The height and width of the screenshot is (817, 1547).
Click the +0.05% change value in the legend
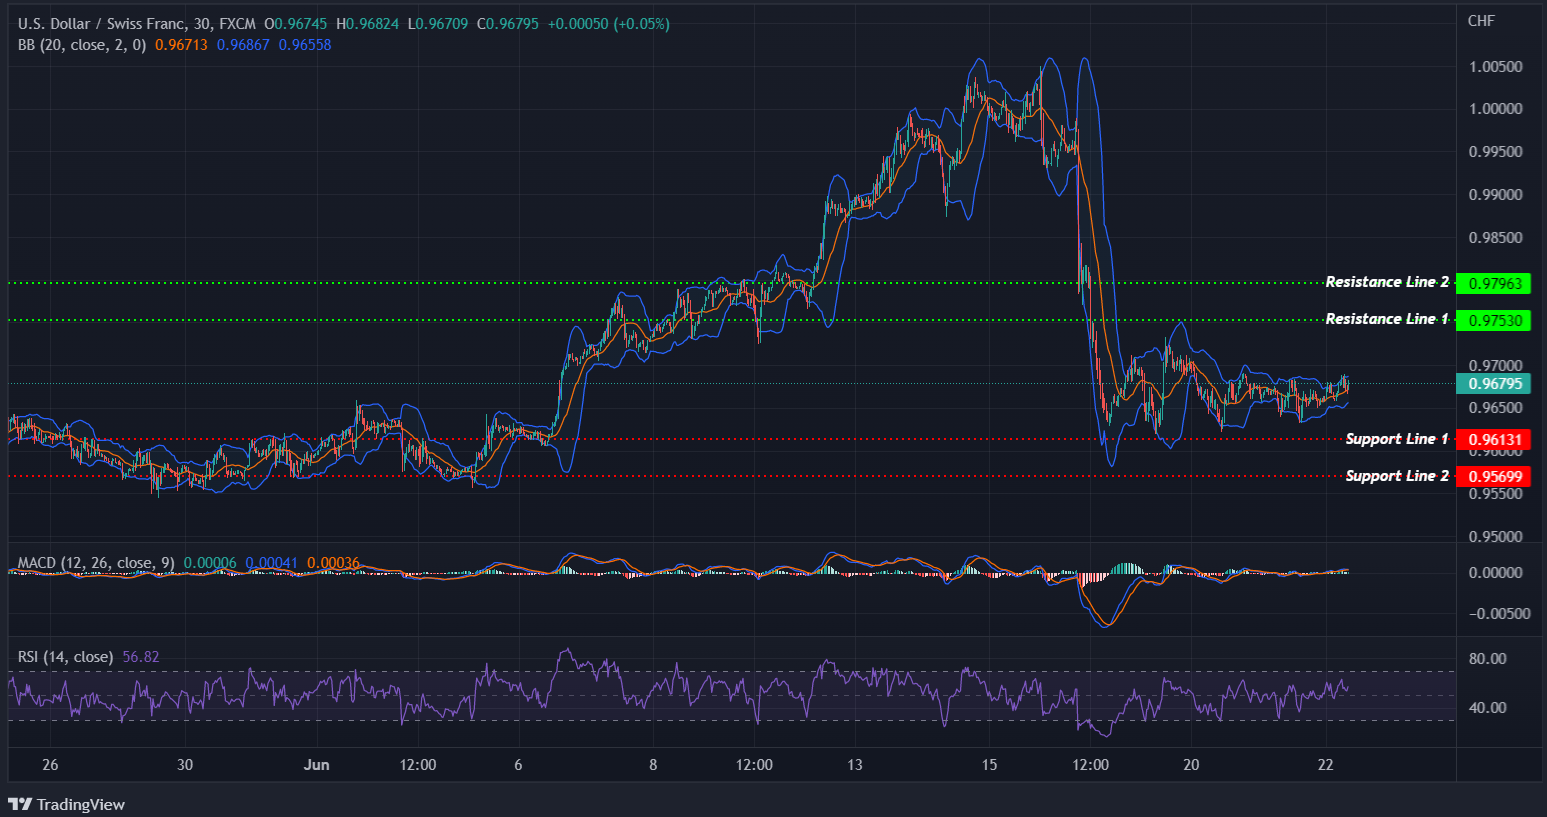pos(641,22)
